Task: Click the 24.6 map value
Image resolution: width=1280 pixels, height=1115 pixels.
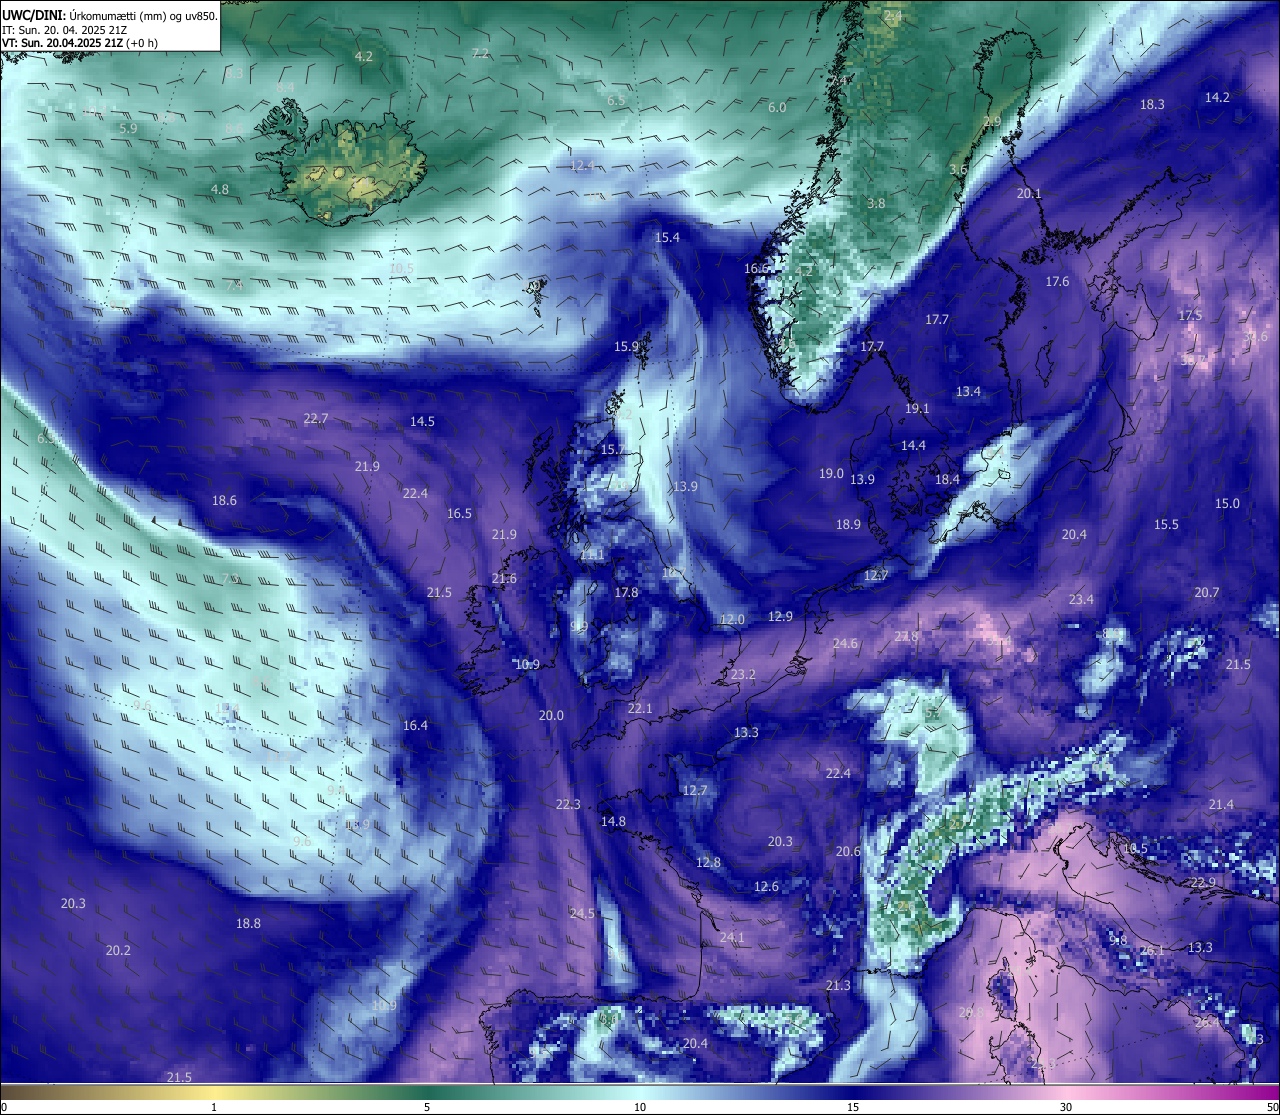Action: (845, 643)
